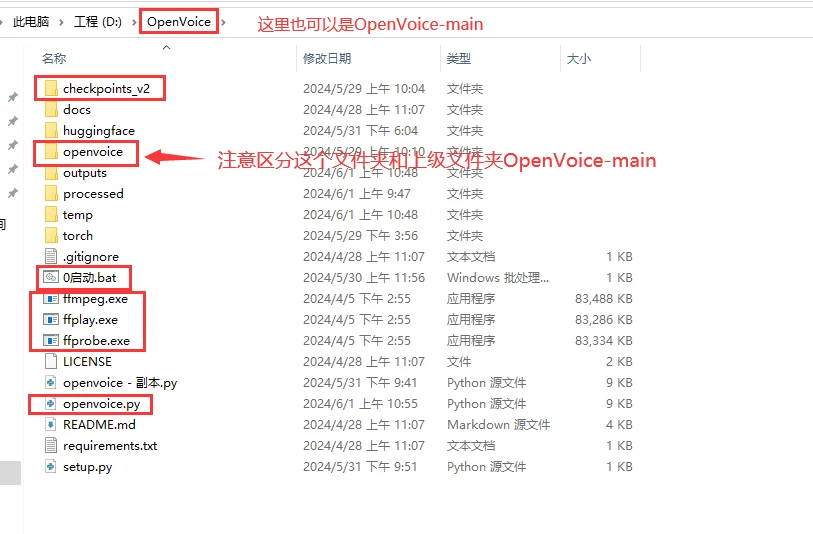The height and width of the screenshot is (534, 813).
Task: Click the setup.py Python file icon
Action: [51, 467]
